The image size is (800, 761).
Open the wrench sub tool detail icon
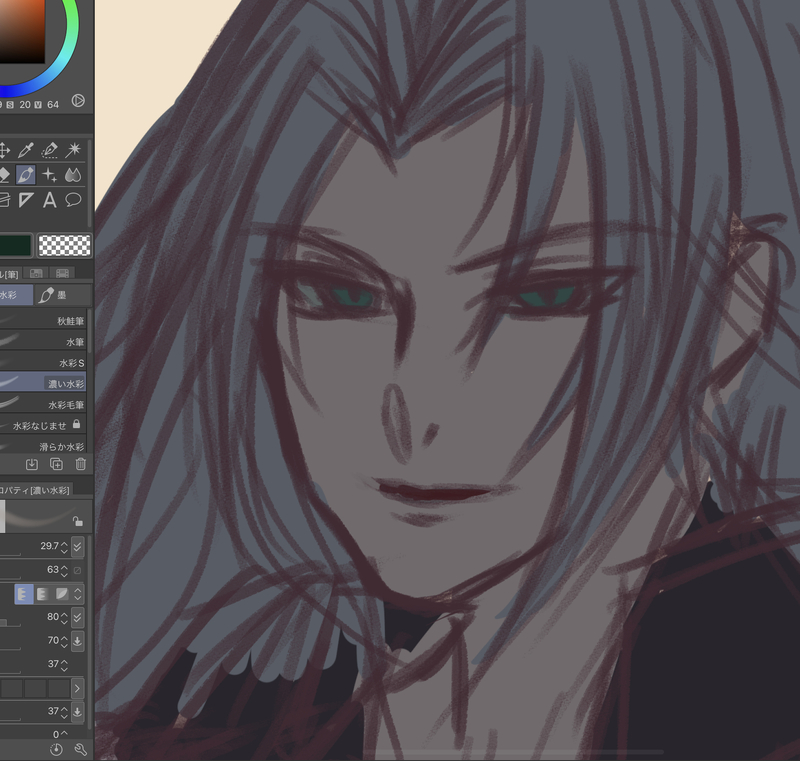tap(81, 749)
